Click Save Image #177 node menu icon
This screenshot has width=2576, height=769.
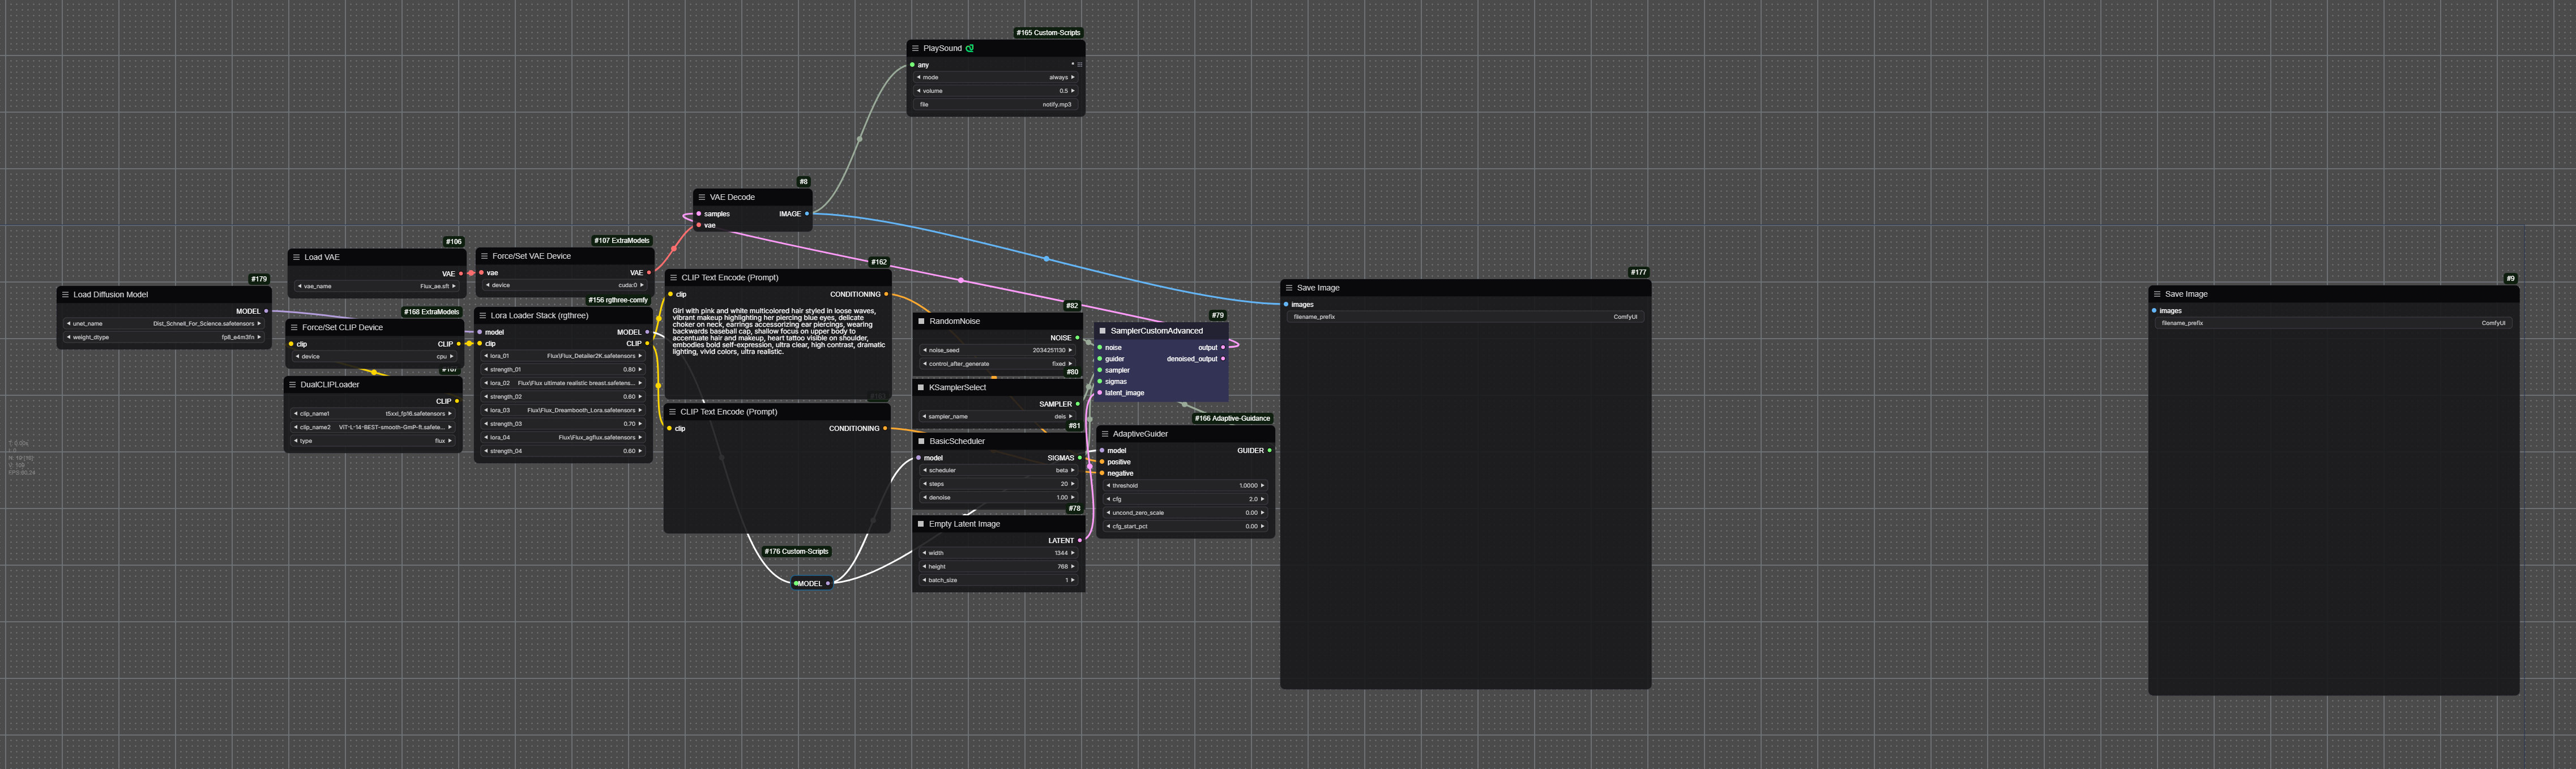coord(1289,288)
